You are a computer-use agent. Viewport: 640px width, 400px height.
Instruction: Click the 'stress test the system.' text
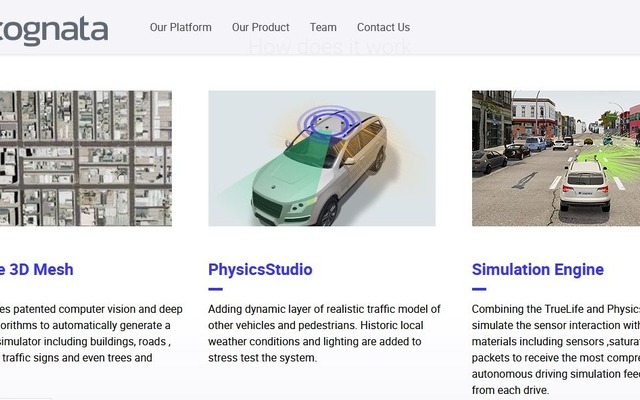pyautogui.click(x=262, y=358)
